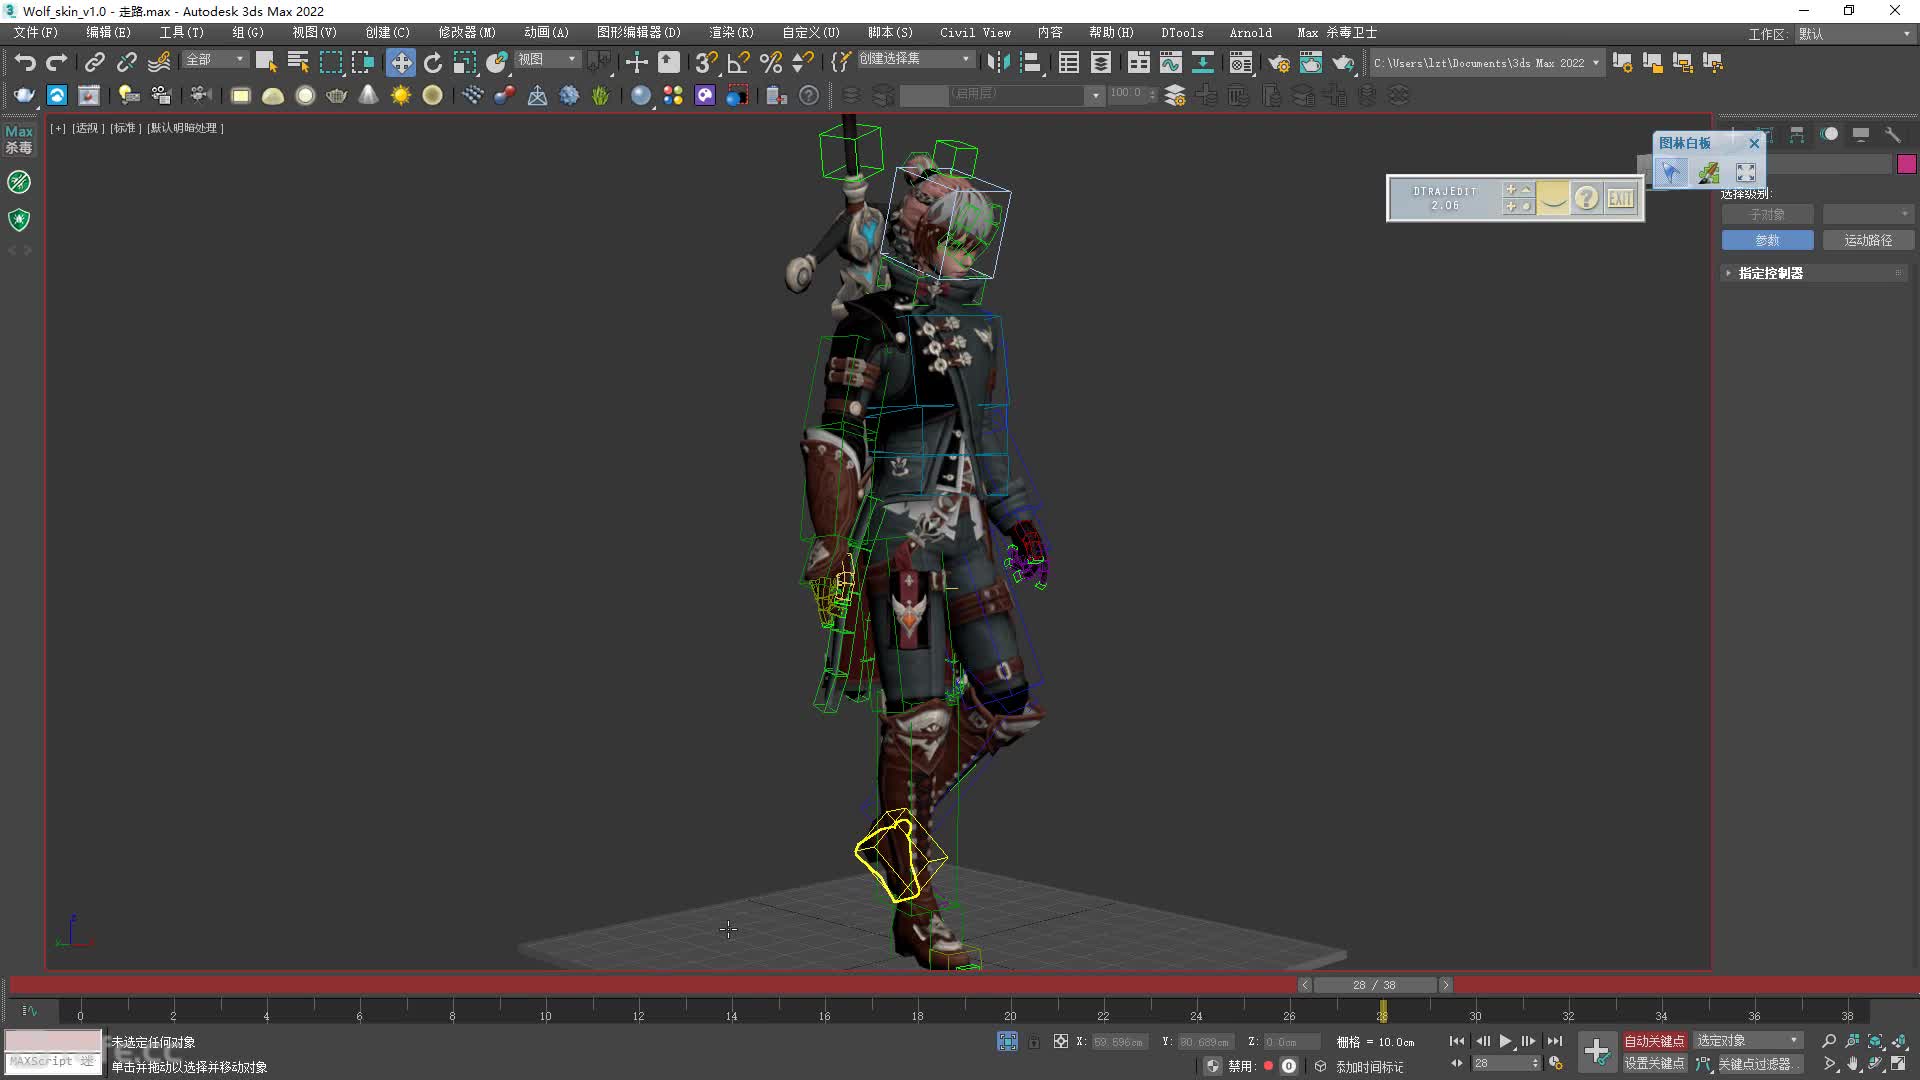Click the Key Mode toggle icon
The image size is (1920, 1080).
pos(1457,1063)
